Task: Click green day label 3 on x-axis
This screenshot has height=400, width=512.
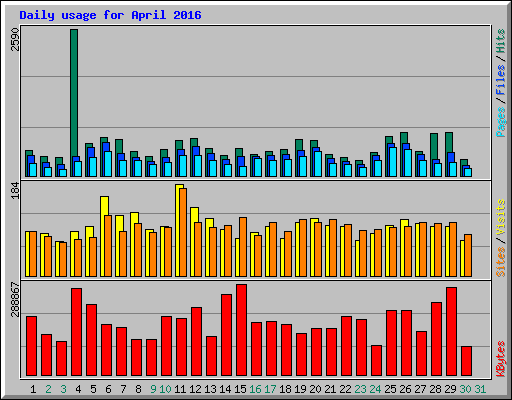Action: pyautogui.click(x=63, y=389)
